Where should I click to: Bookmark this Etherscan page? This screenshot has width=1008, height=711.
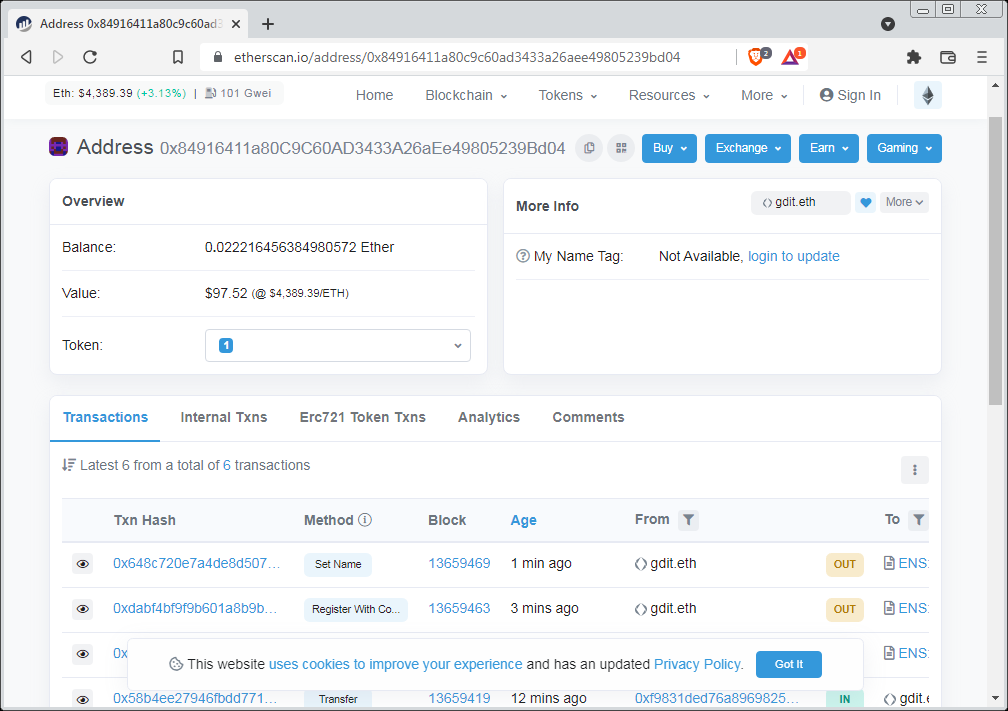[178, 57]
